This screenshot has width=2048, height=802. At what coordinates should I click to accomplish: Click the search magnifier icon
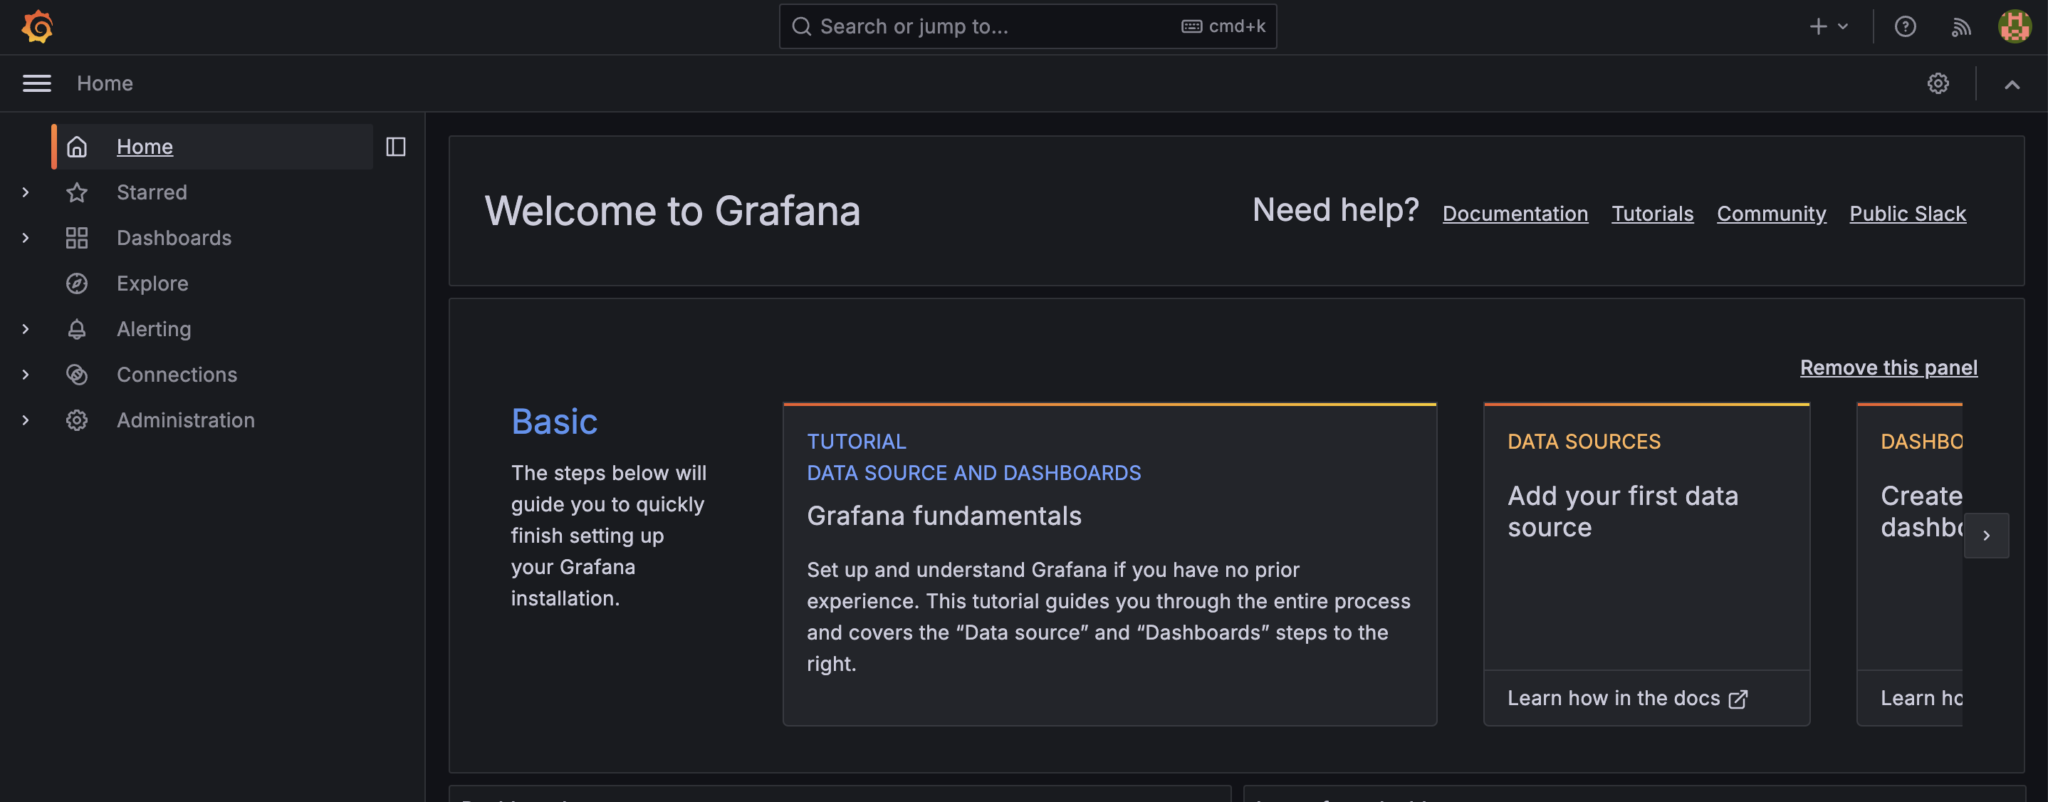click(x=801, y=27)
